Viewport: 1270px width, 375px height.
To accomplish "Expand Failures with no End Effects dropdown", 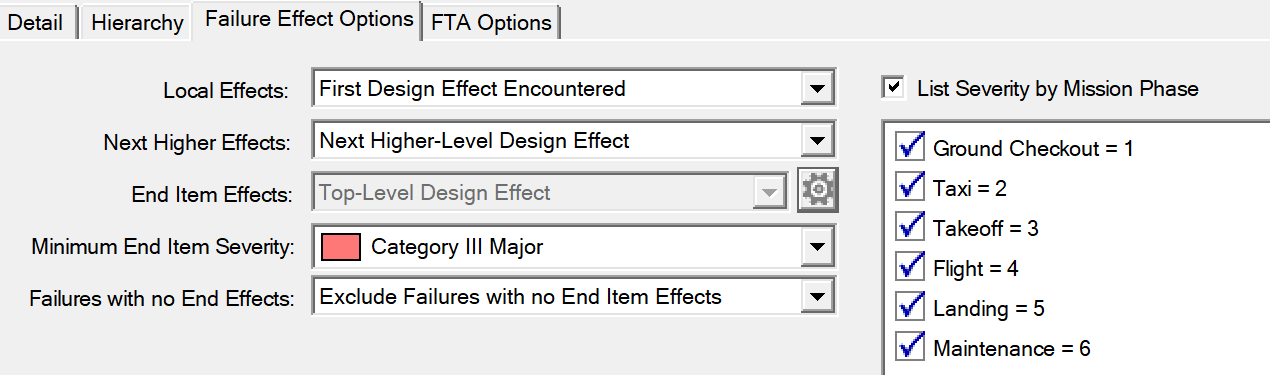I will [x=817, y=296].
